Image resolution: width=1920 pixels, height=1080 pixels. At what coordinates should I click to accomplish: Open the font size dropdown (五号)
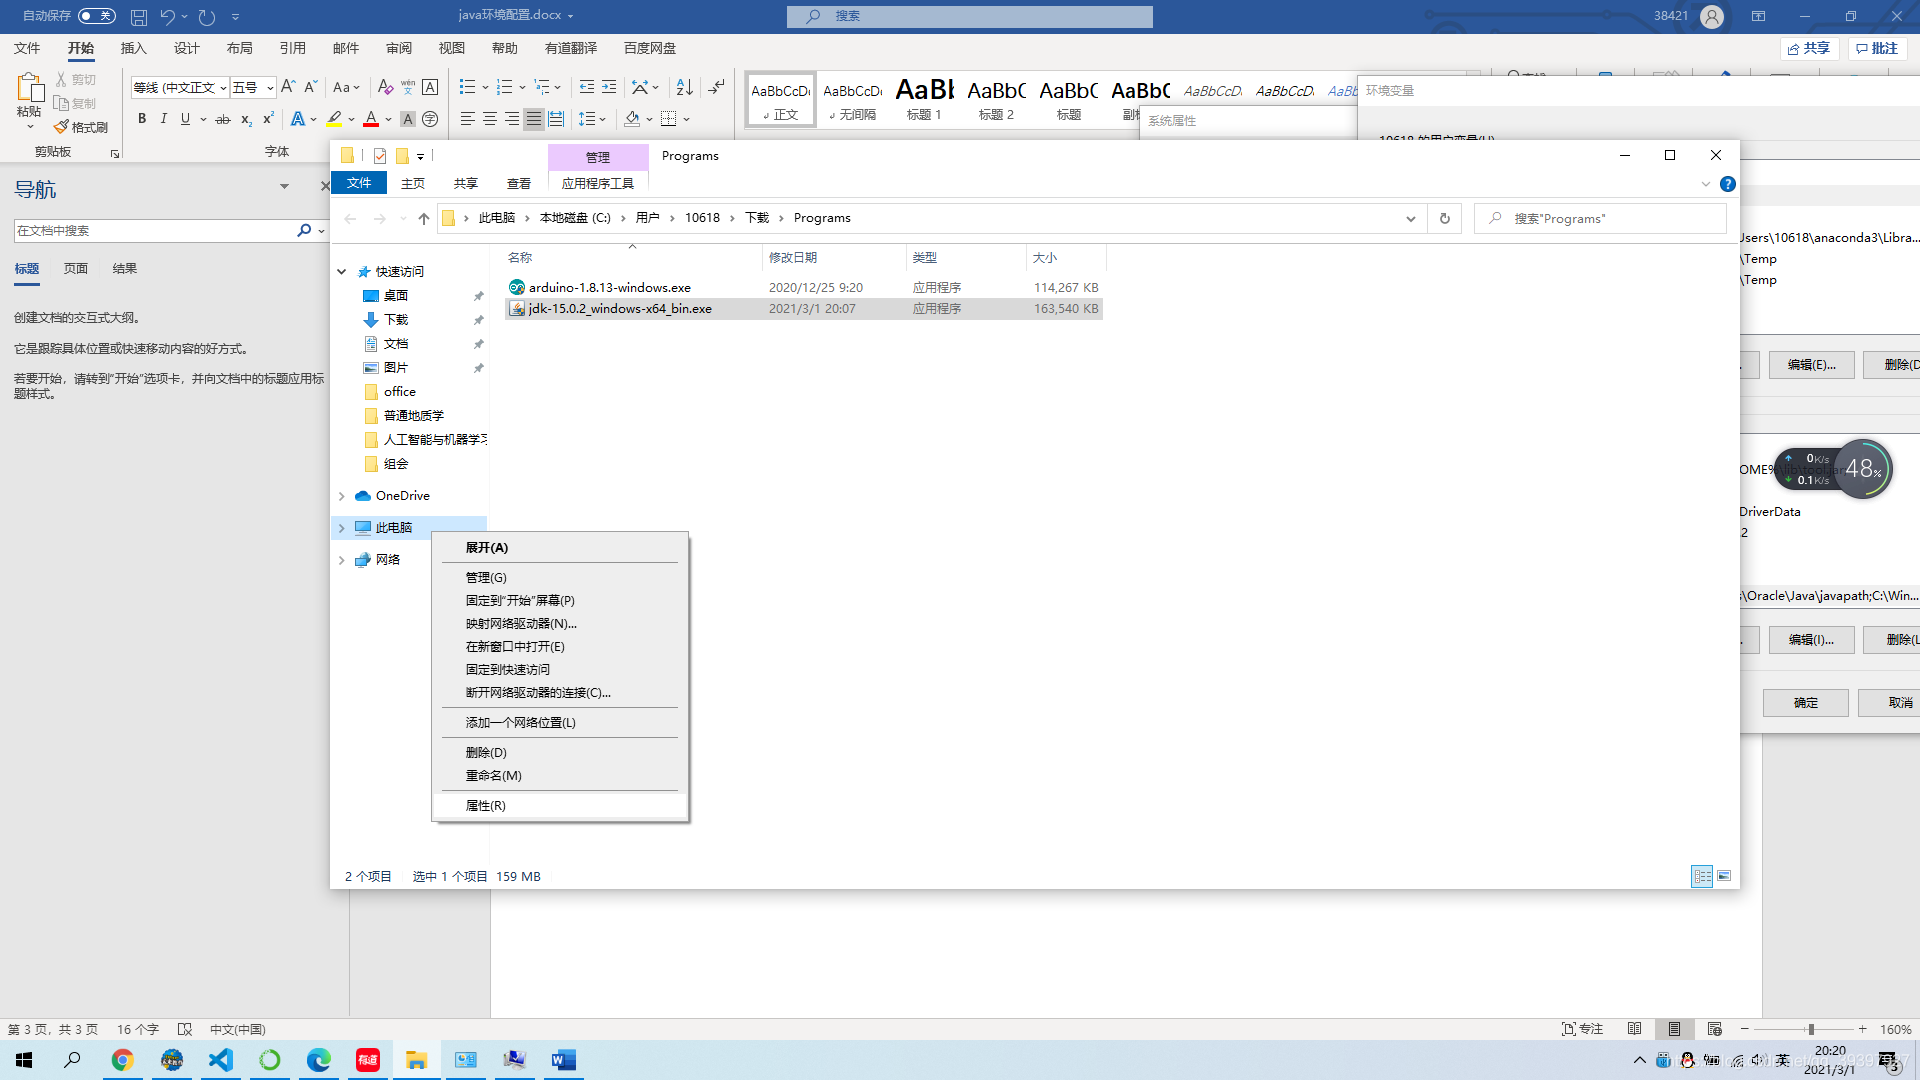click(x=269, y=88)
